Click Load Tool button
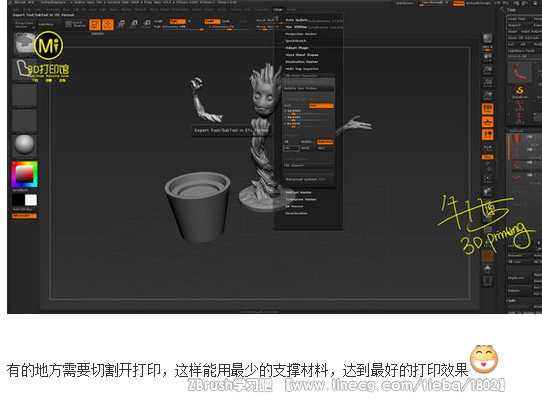 pyautogui.click(x=519, y=19)
